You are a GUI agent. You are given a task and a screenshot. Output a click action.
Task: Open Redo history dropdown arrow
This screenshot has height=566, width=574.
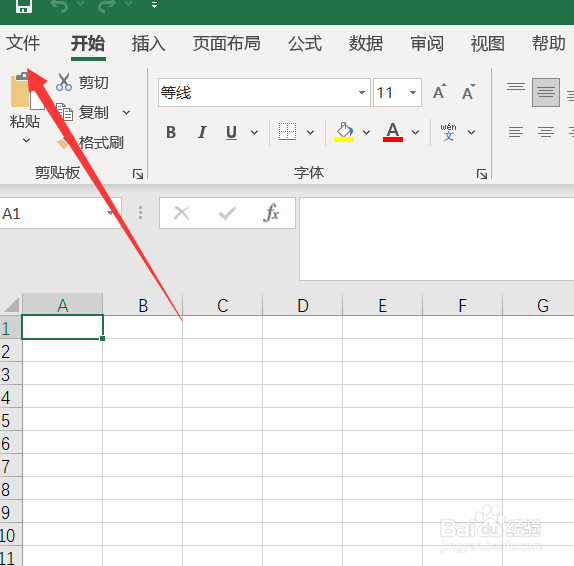tap(128, 4)
